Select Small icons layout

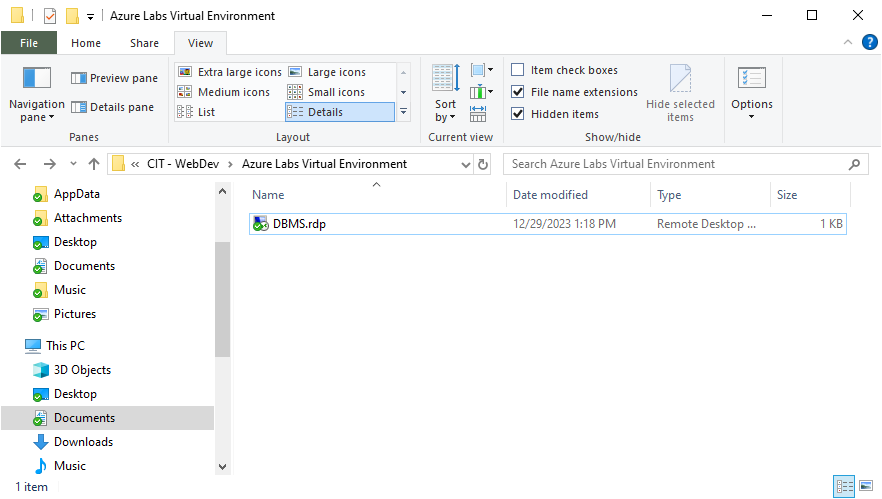[x=327, y=92]
